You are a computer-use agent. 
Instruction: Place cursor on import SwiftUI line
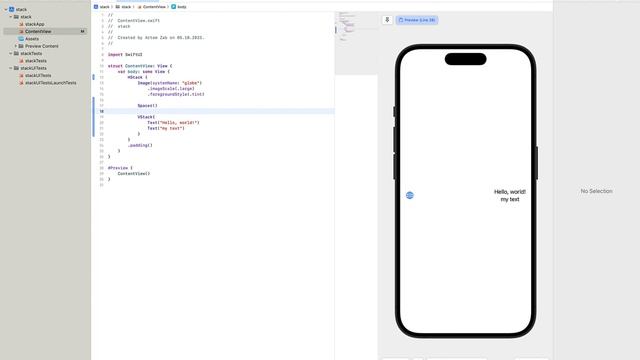coord(125,55)
